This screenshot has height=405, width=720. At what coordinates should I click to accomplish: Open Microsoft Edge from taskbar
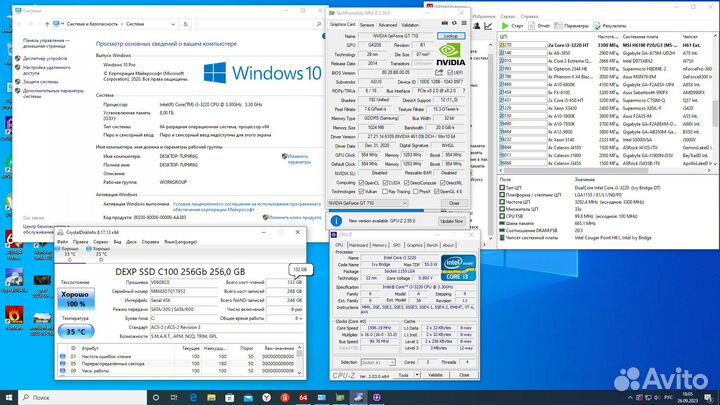pos(193,397)
